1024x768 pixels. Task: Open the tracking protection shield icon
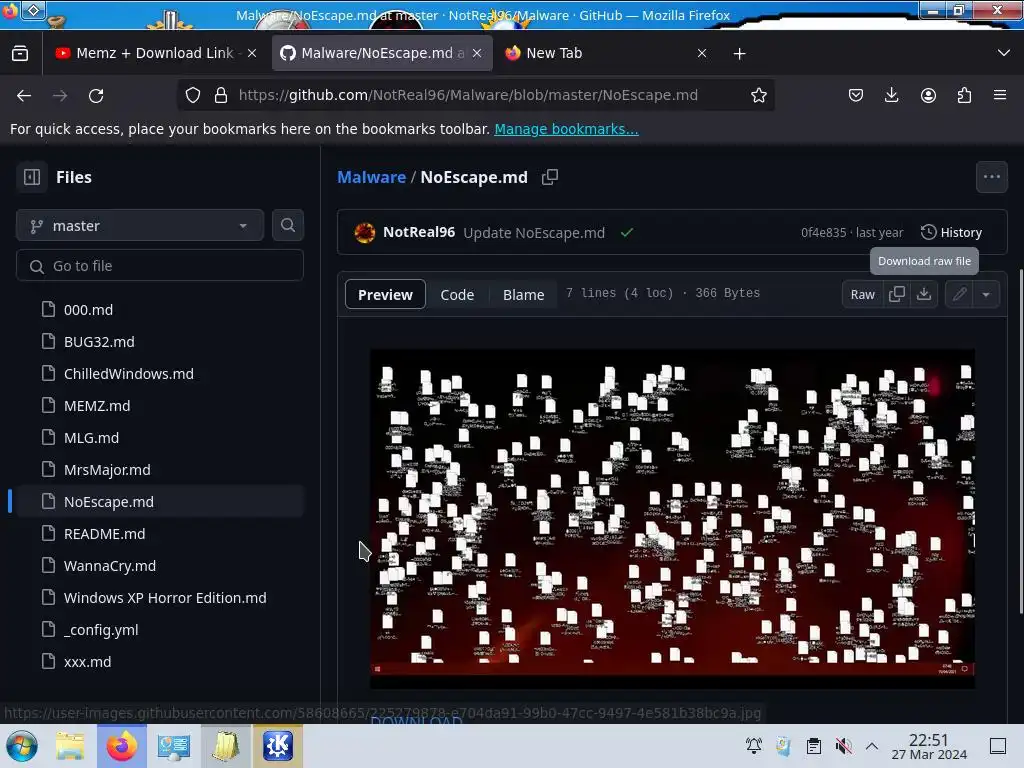point(193,95)
